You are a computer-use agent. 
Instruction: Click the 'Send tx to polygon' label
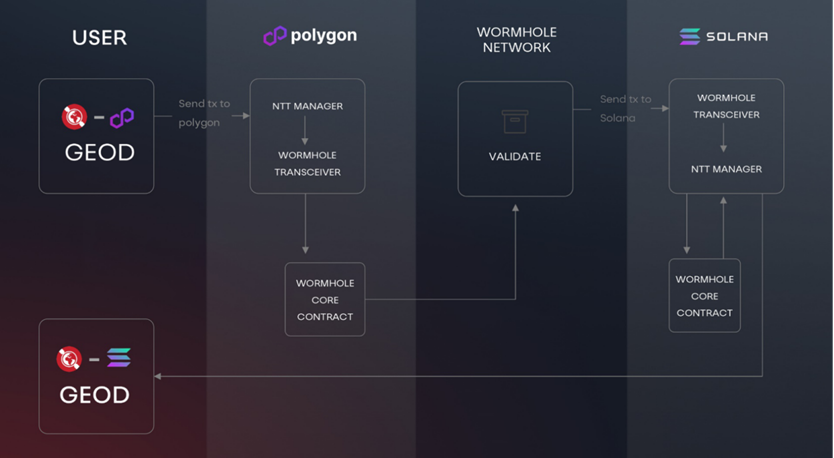[204, 113]
